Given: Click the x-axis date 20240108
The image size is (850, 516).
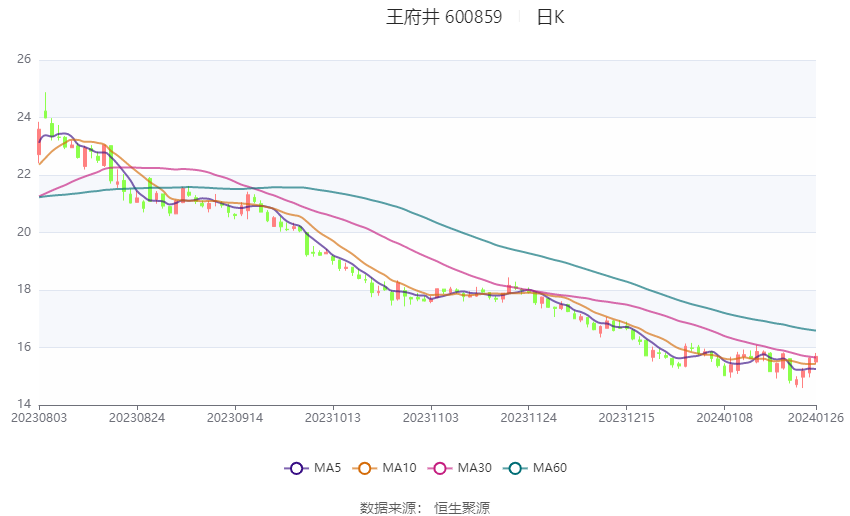Looking at the screenshot, I should [724, 418].
